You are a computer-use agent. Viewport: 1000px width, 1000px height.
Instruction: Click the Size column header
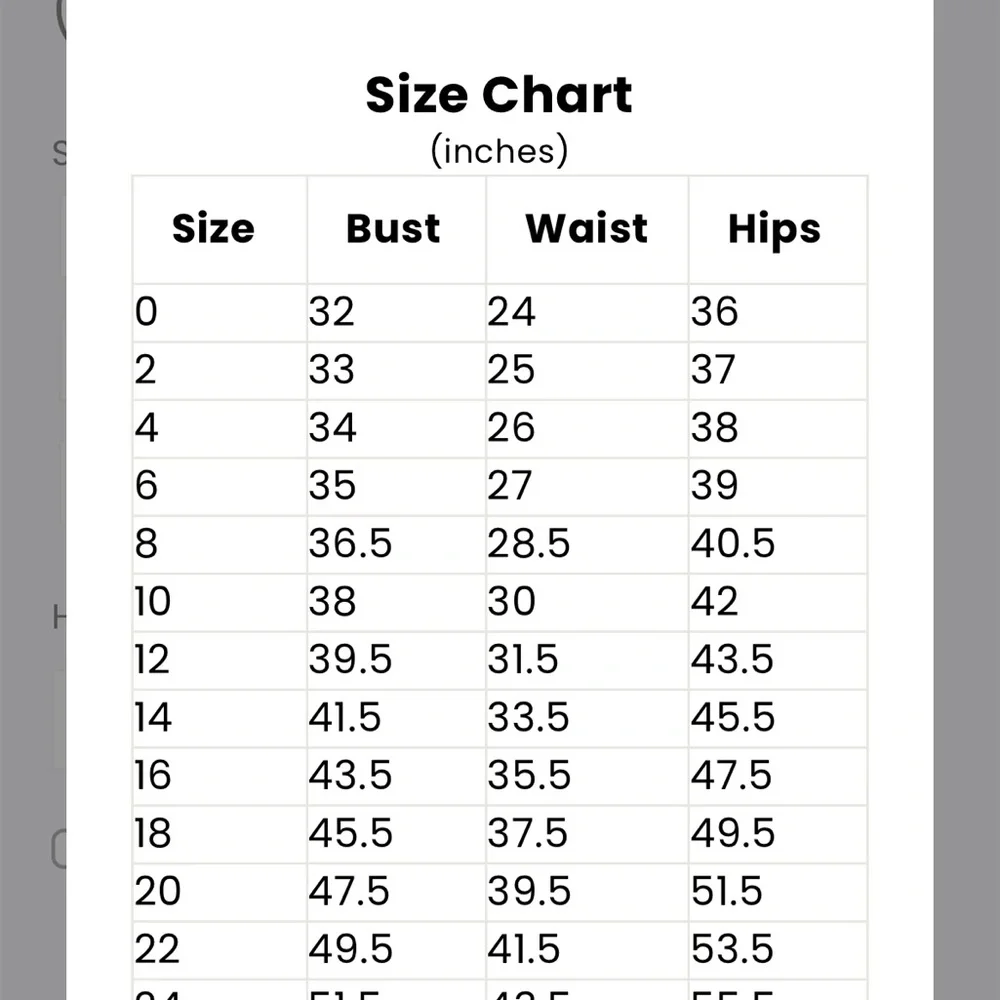[x=213, y=228]
